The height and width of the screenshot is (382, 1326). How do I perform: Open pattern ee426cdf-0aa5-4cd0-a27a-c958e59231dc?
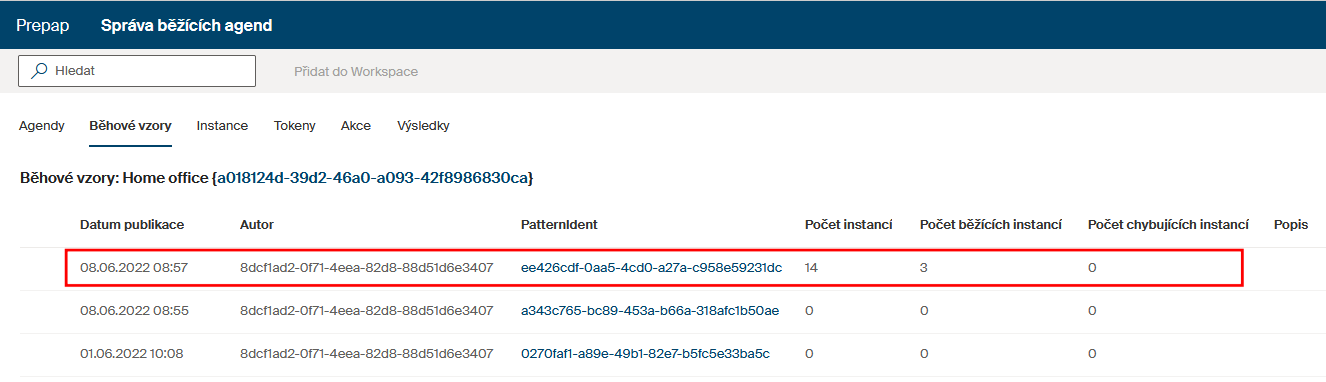tap(651, 268)
